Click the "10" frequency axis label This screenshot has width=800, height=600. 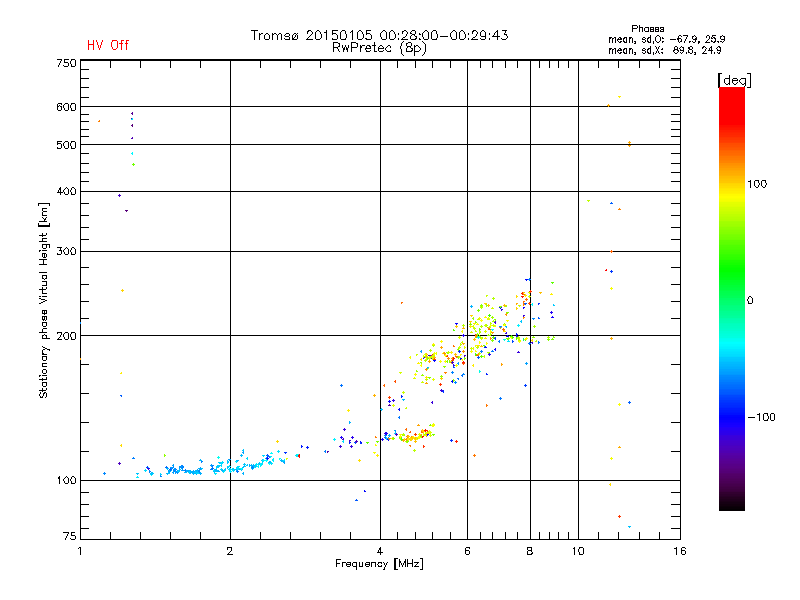coord(578,551)
